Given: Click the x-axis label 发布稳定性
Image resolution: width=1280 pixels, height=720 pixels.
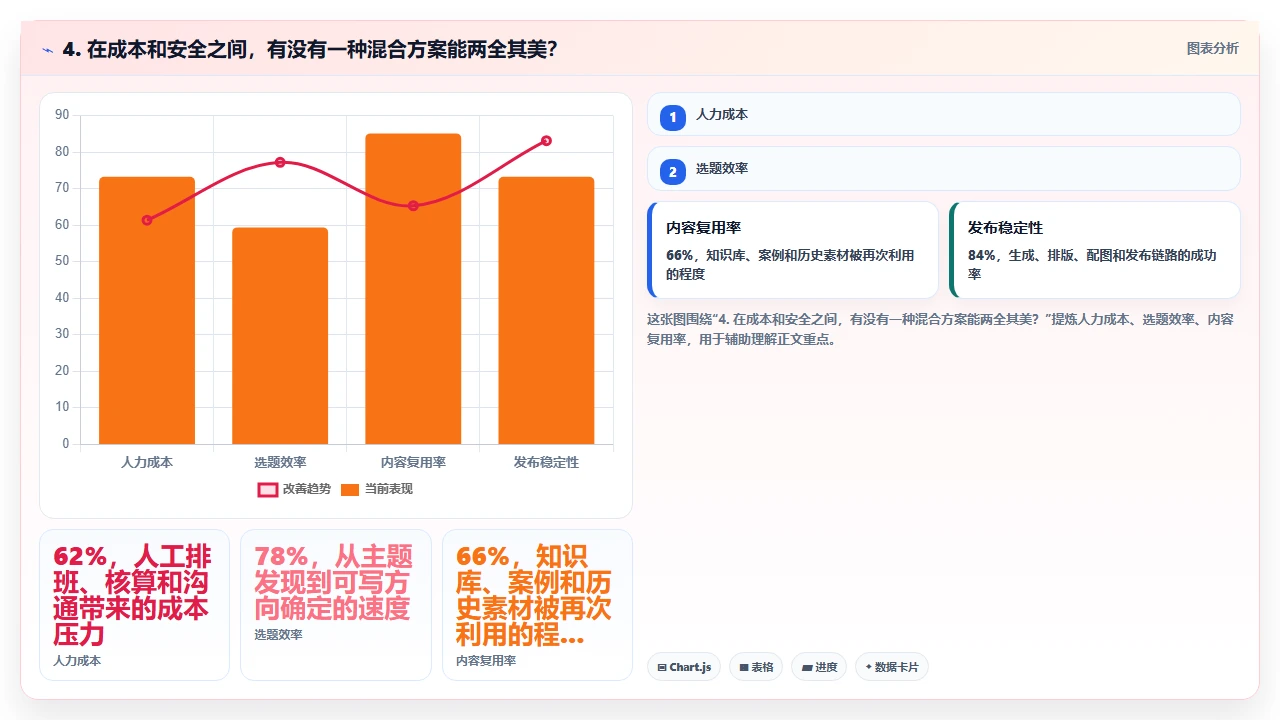Looking at the screenshot, I should 546,462.
